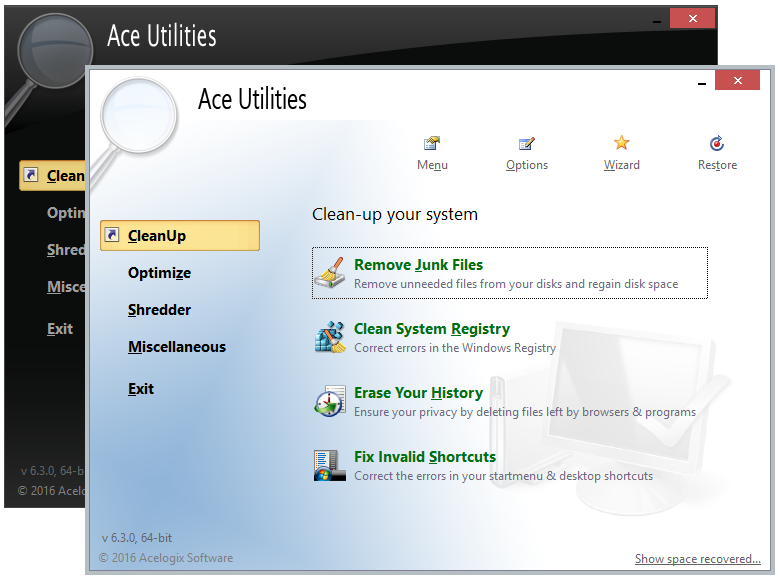Click '© 2016 Acelogix Software' in front window
This screenshot has height=580, width=780.
pos(166,558)
